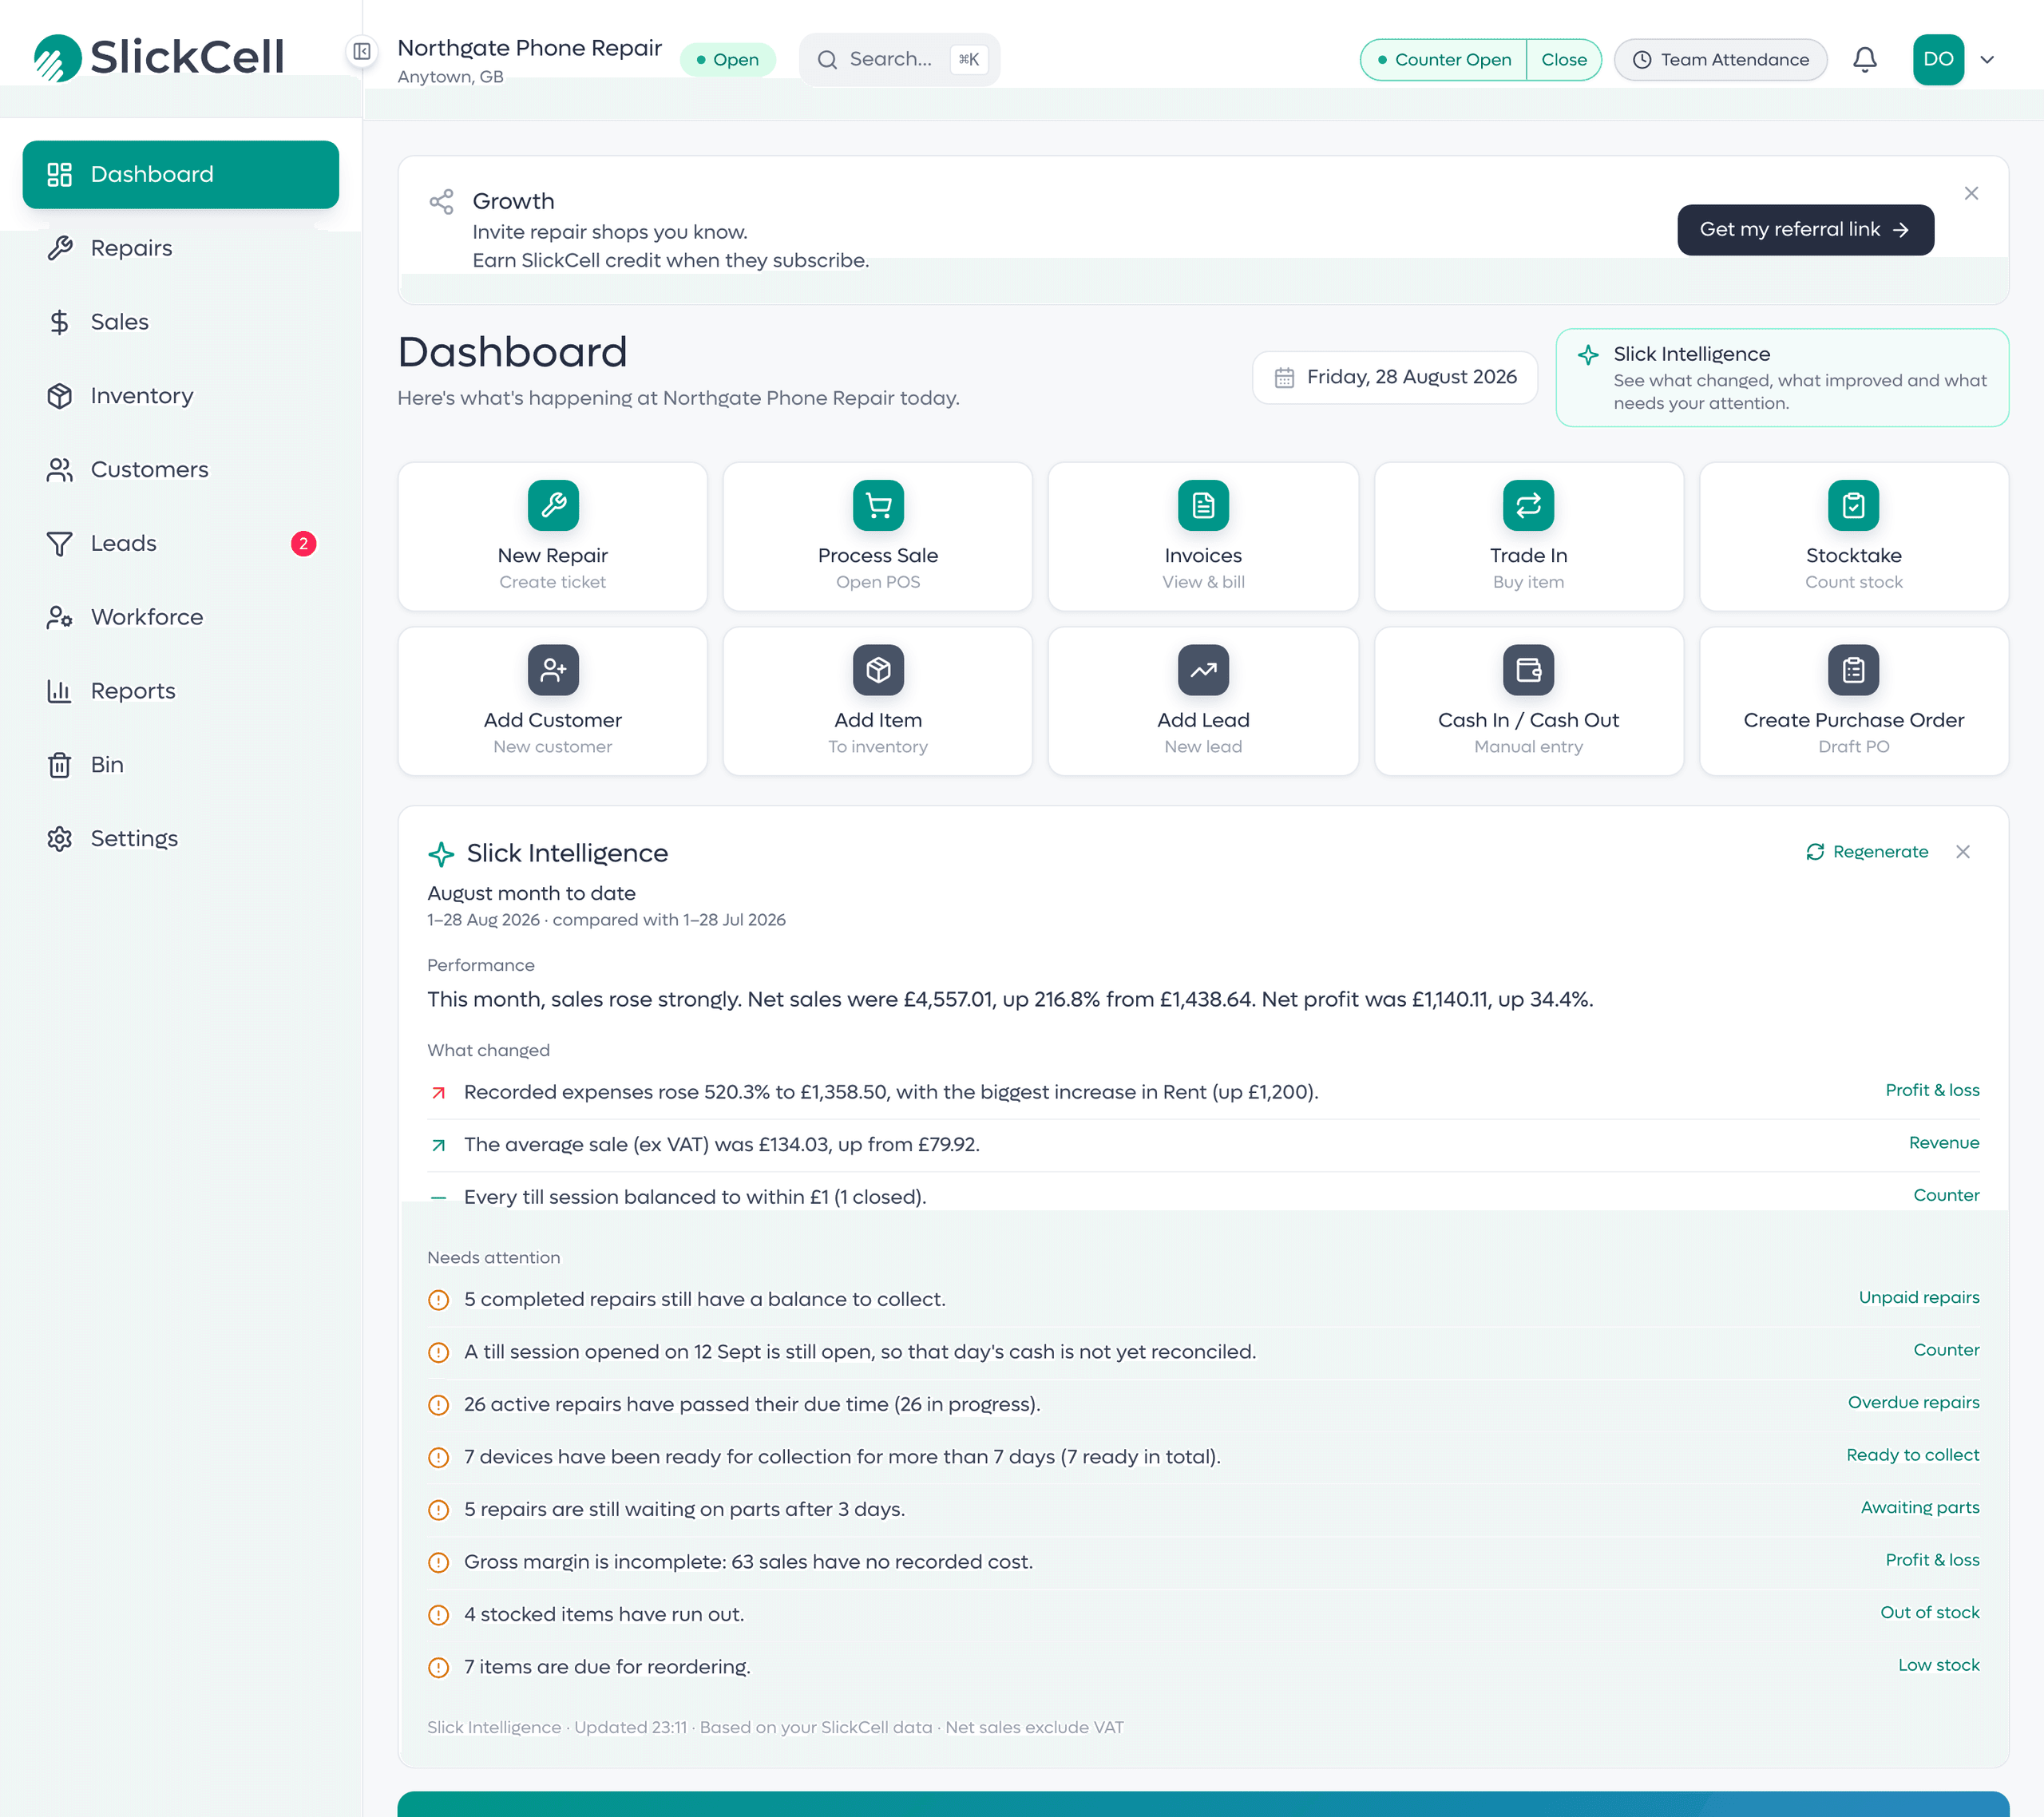Open the Unpaid repairs link
2044x1817 pixels.
[1919, 1297]
